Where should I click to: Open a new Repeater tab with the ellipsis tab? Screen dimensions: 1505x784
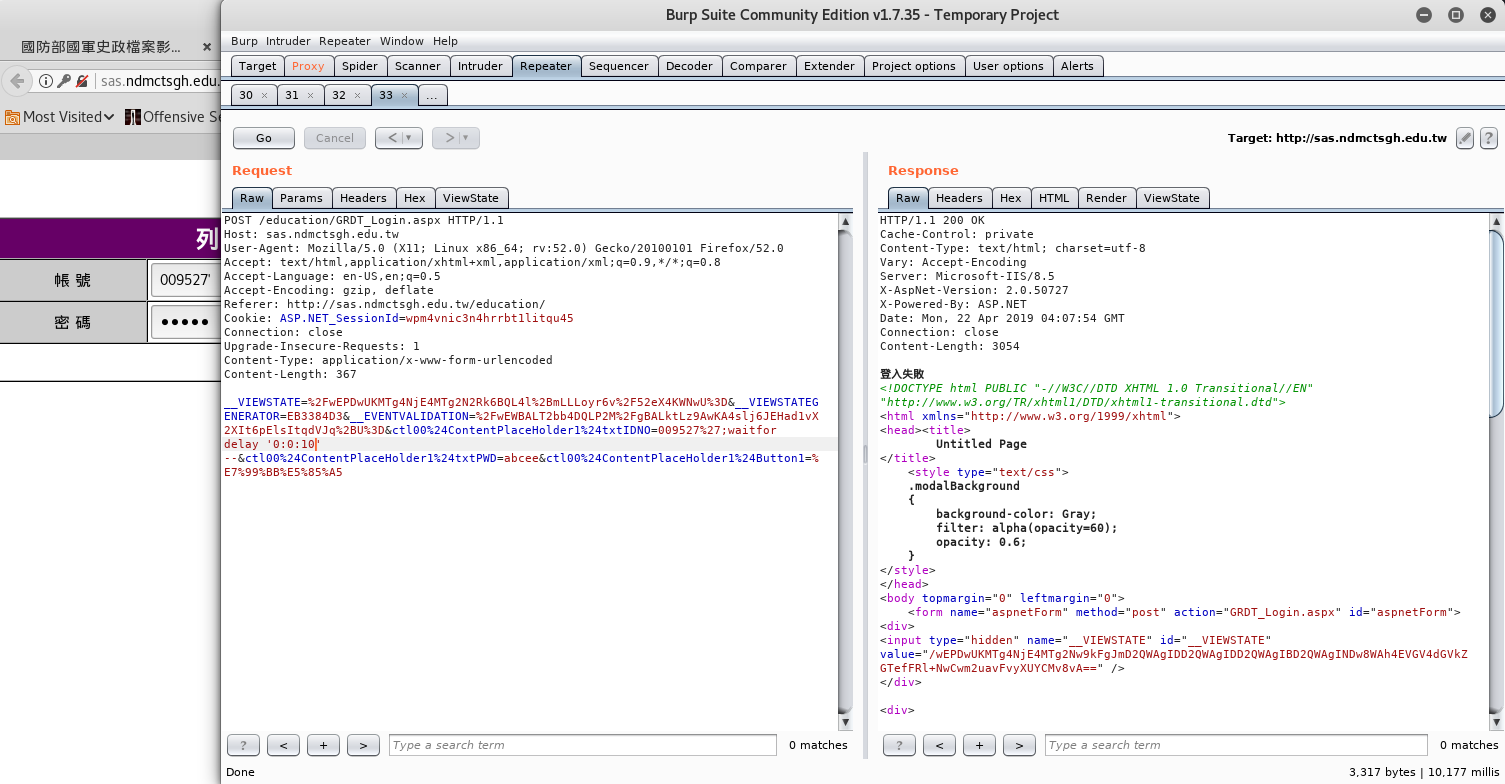pos(432,95)
